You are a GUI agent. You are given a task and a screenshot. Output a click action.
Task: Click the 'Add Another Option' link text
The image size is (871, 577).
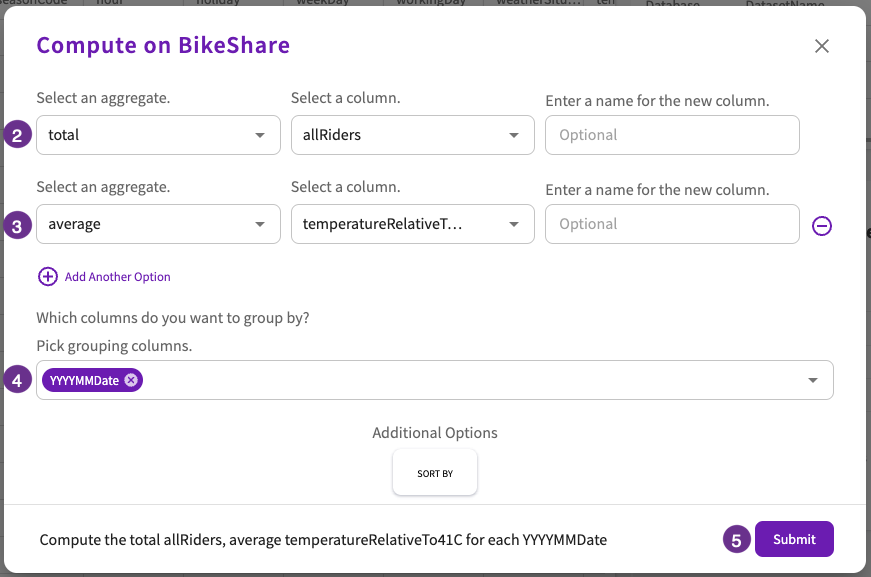tap(118, 277)
